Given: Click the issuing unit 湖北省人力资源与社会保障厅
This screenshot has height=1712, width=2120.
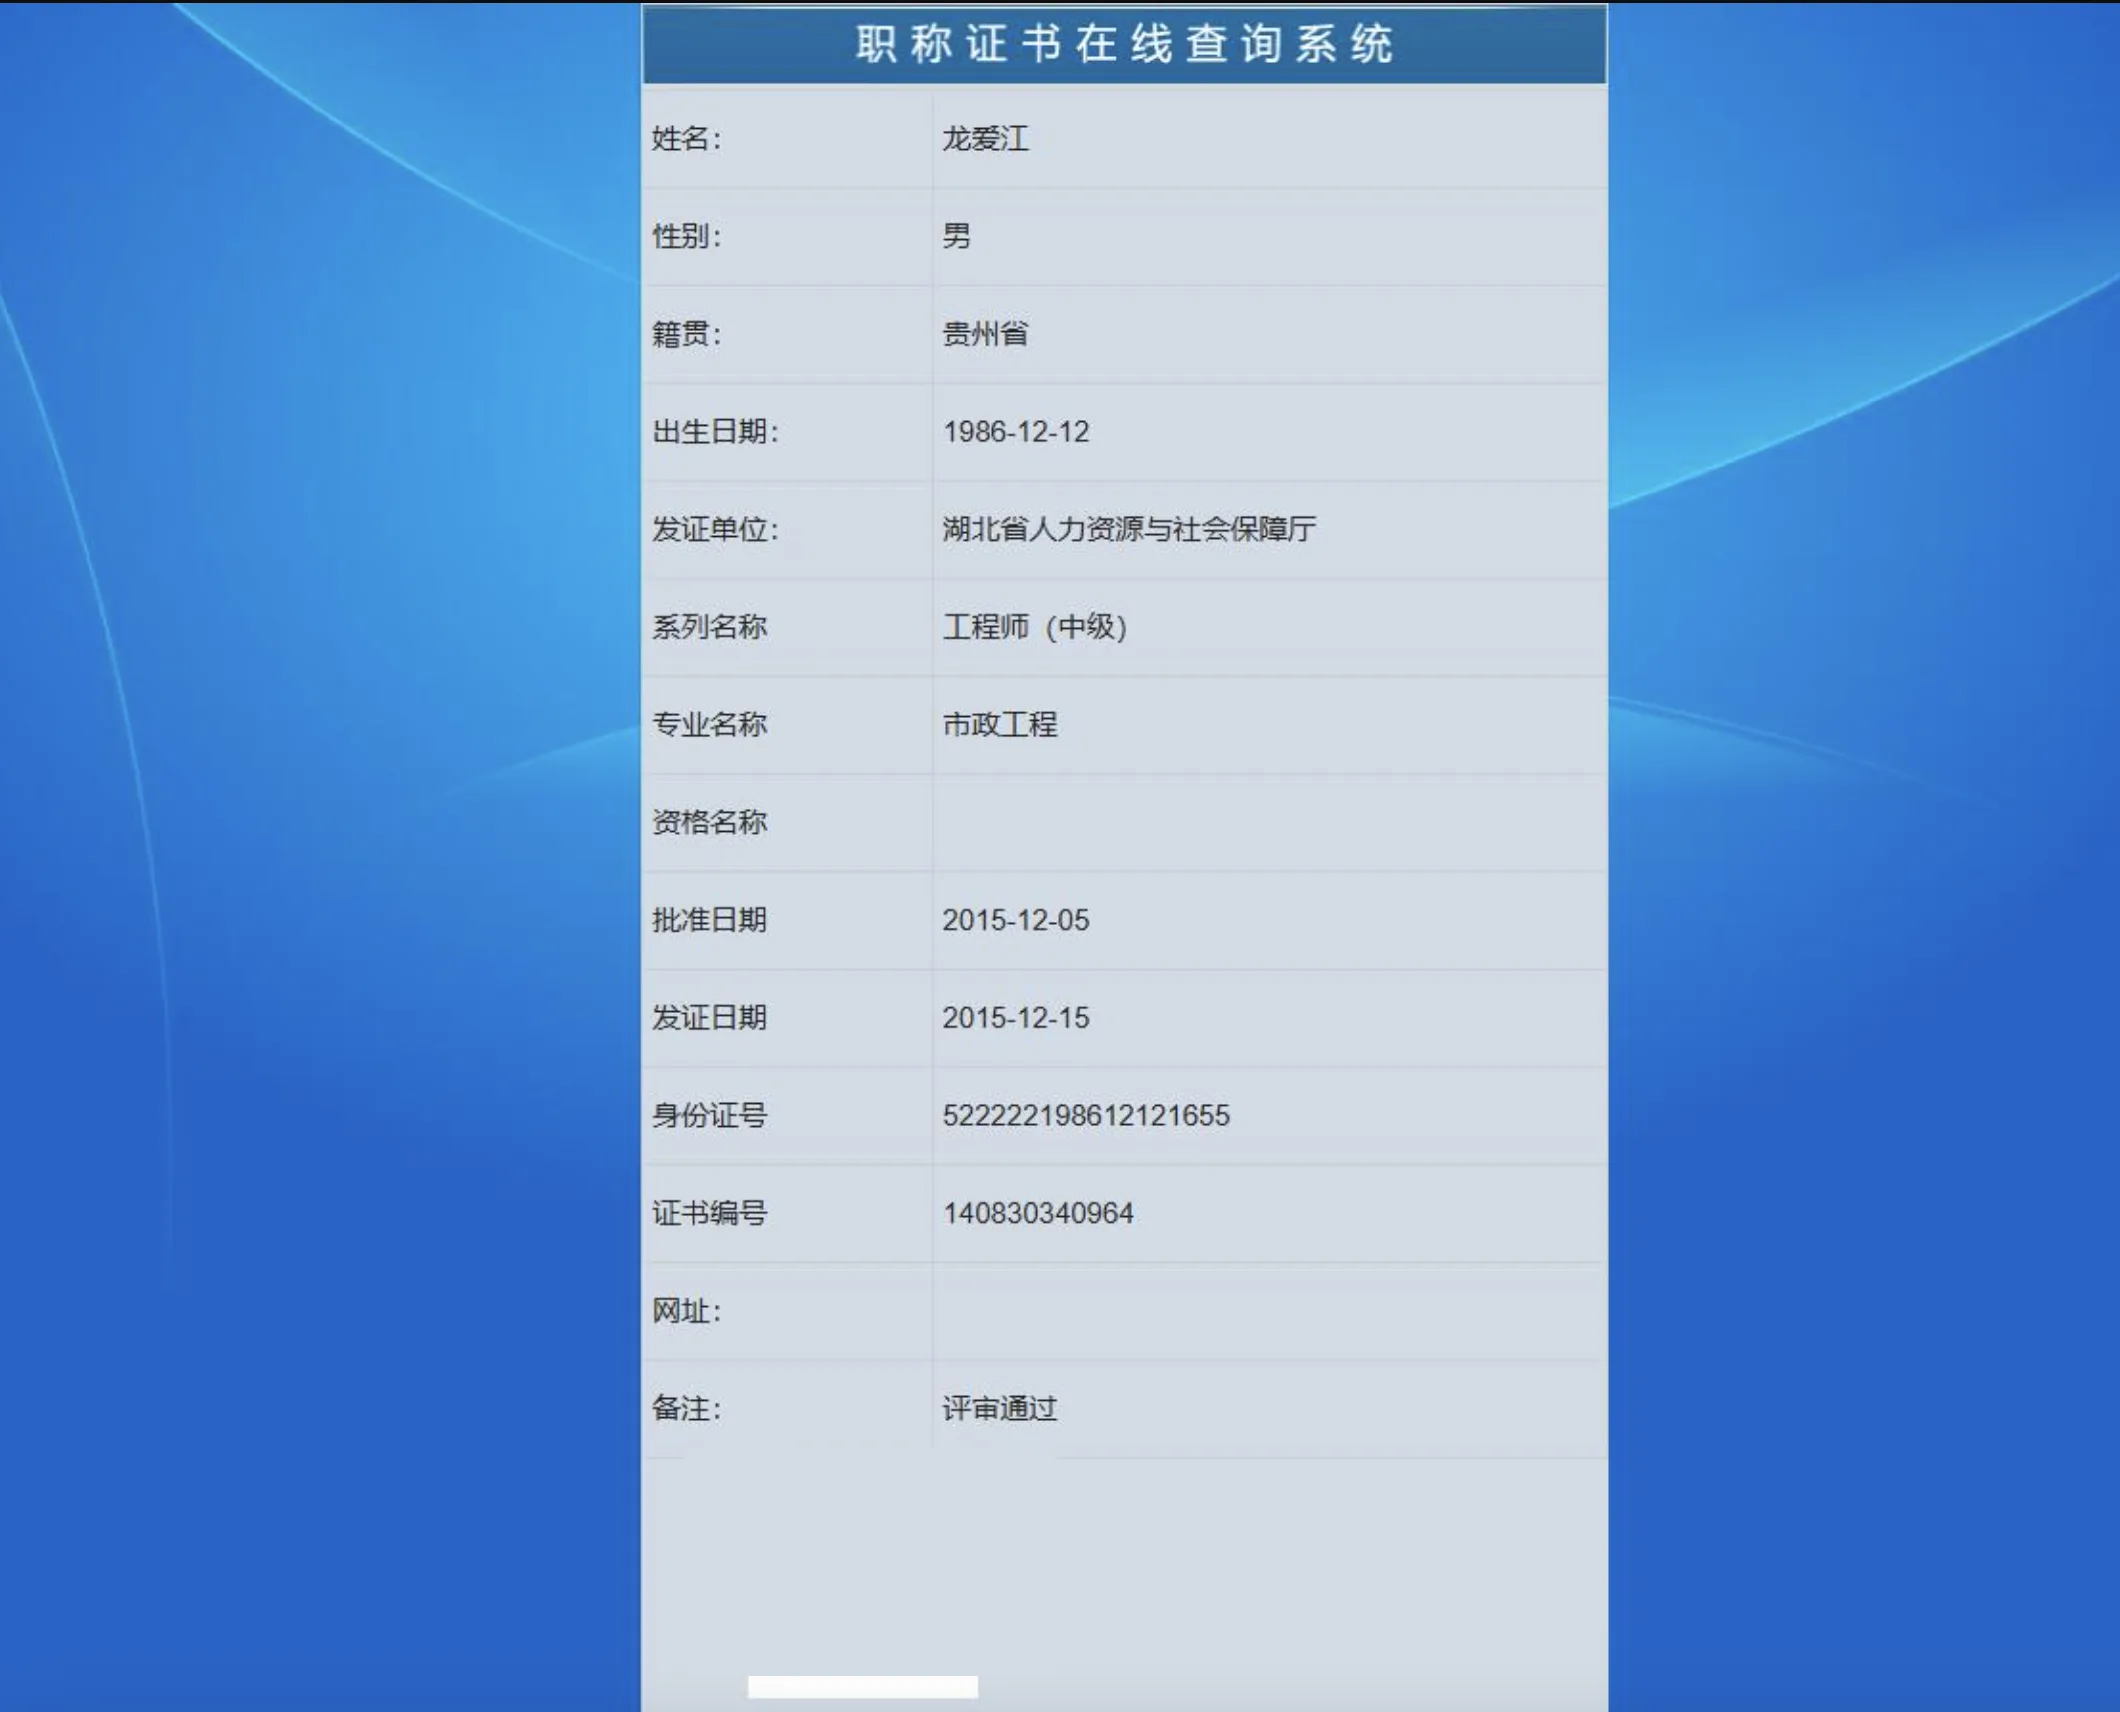Looking at the screenshot, I should coord(1129,529).
